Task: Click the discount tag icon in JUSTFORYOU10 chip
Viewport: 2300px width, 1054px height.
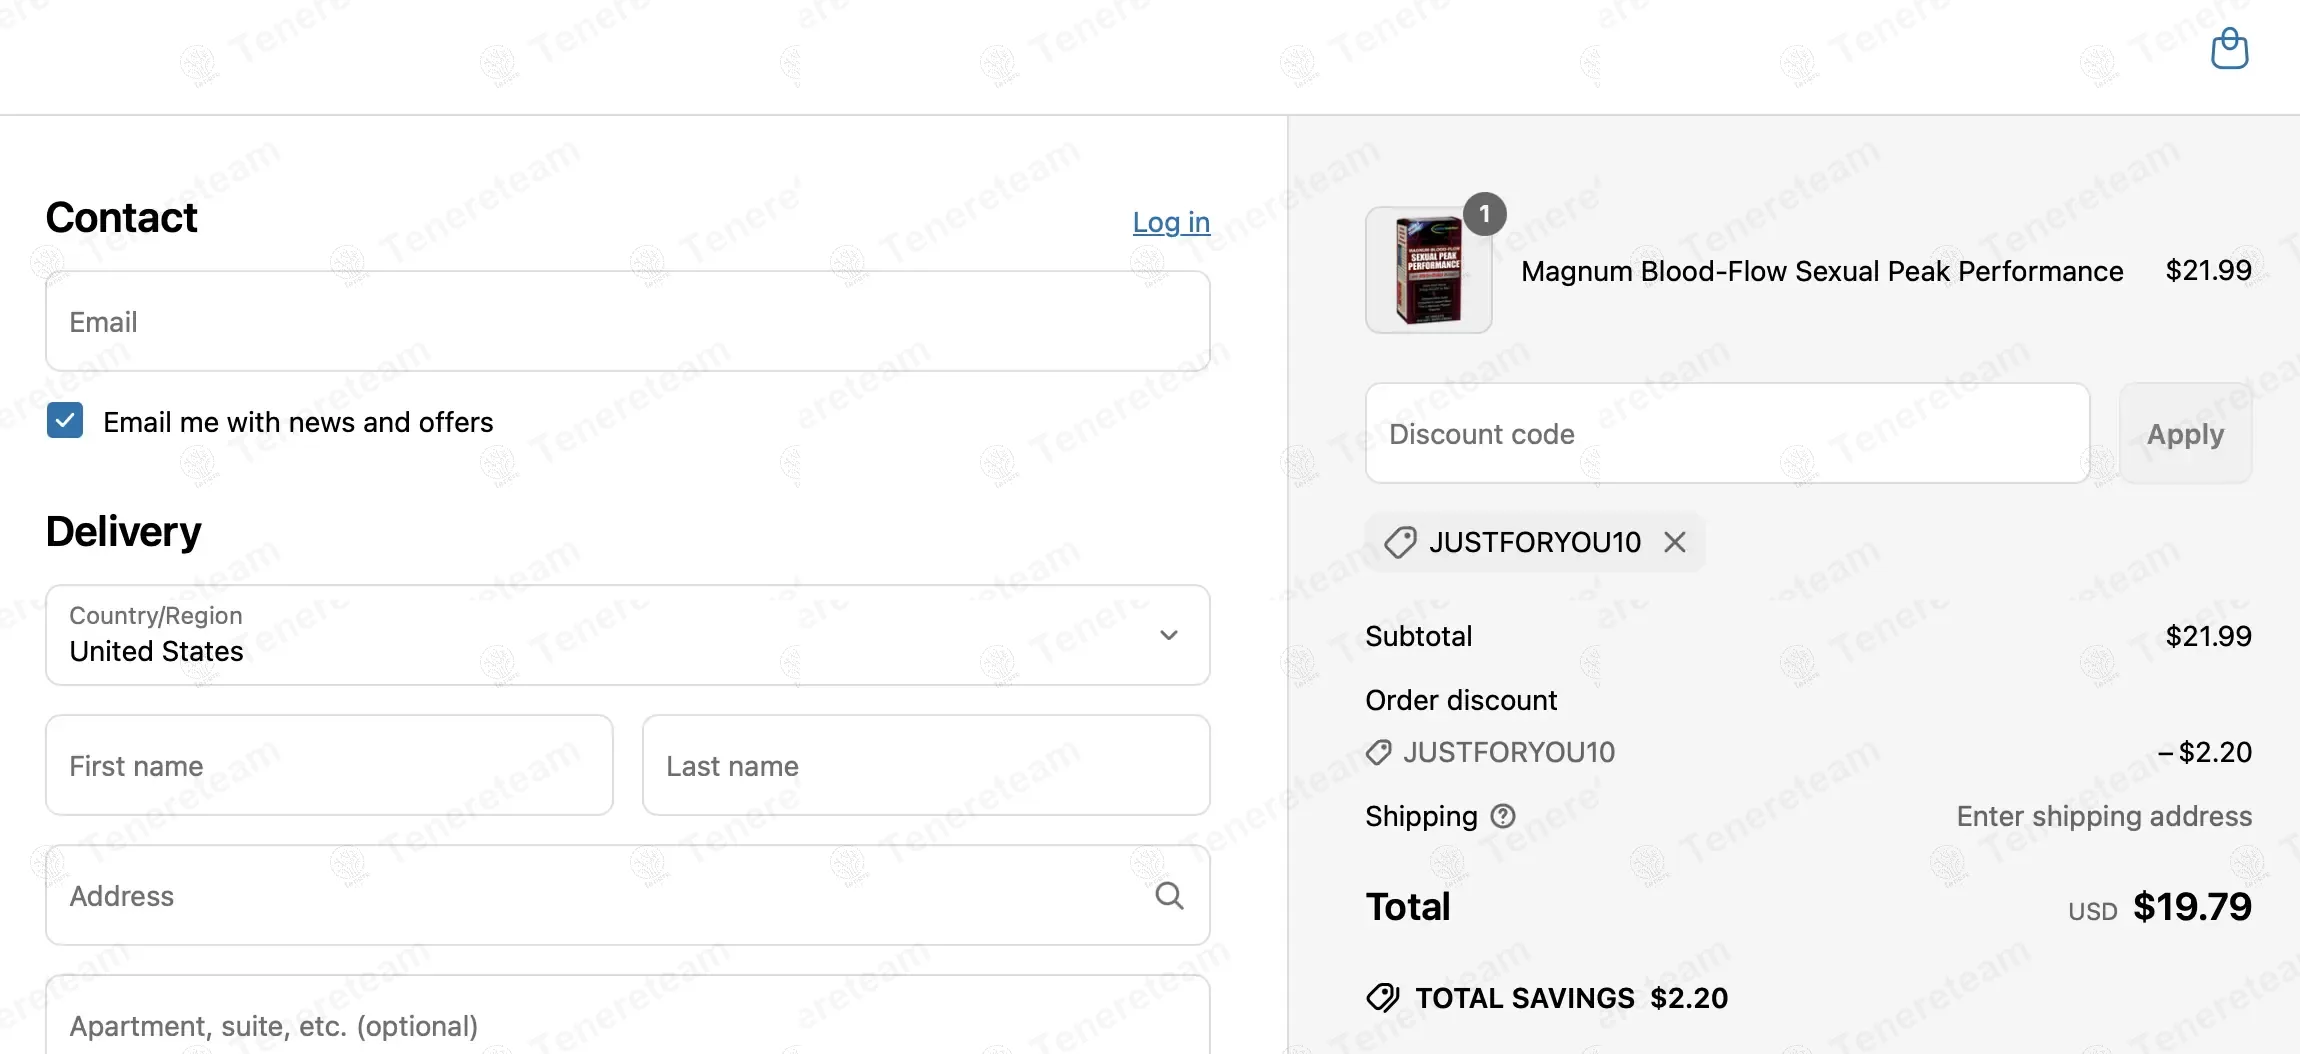Action: tap(1400, 542)
